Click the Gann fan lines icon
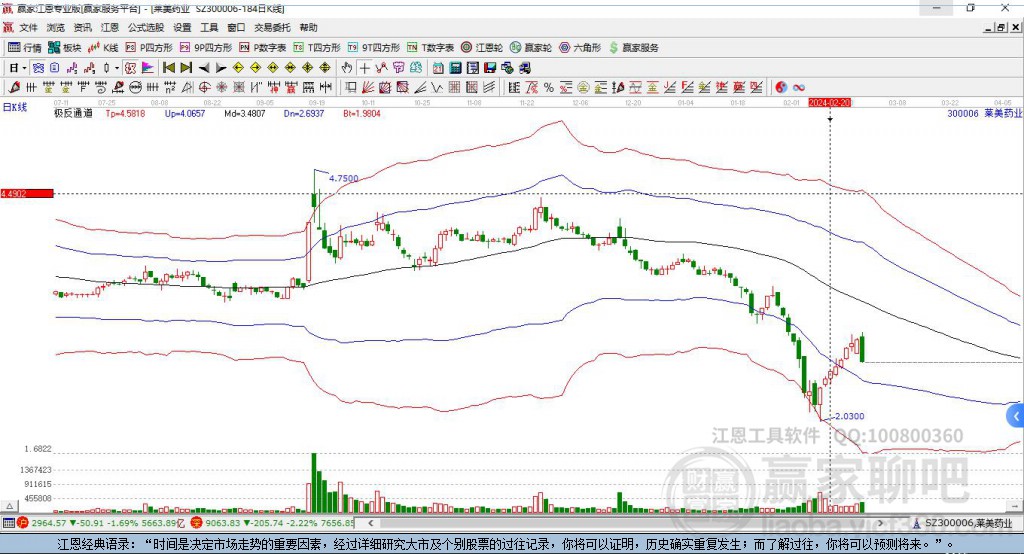1024x554 pixels. (368, 87)
